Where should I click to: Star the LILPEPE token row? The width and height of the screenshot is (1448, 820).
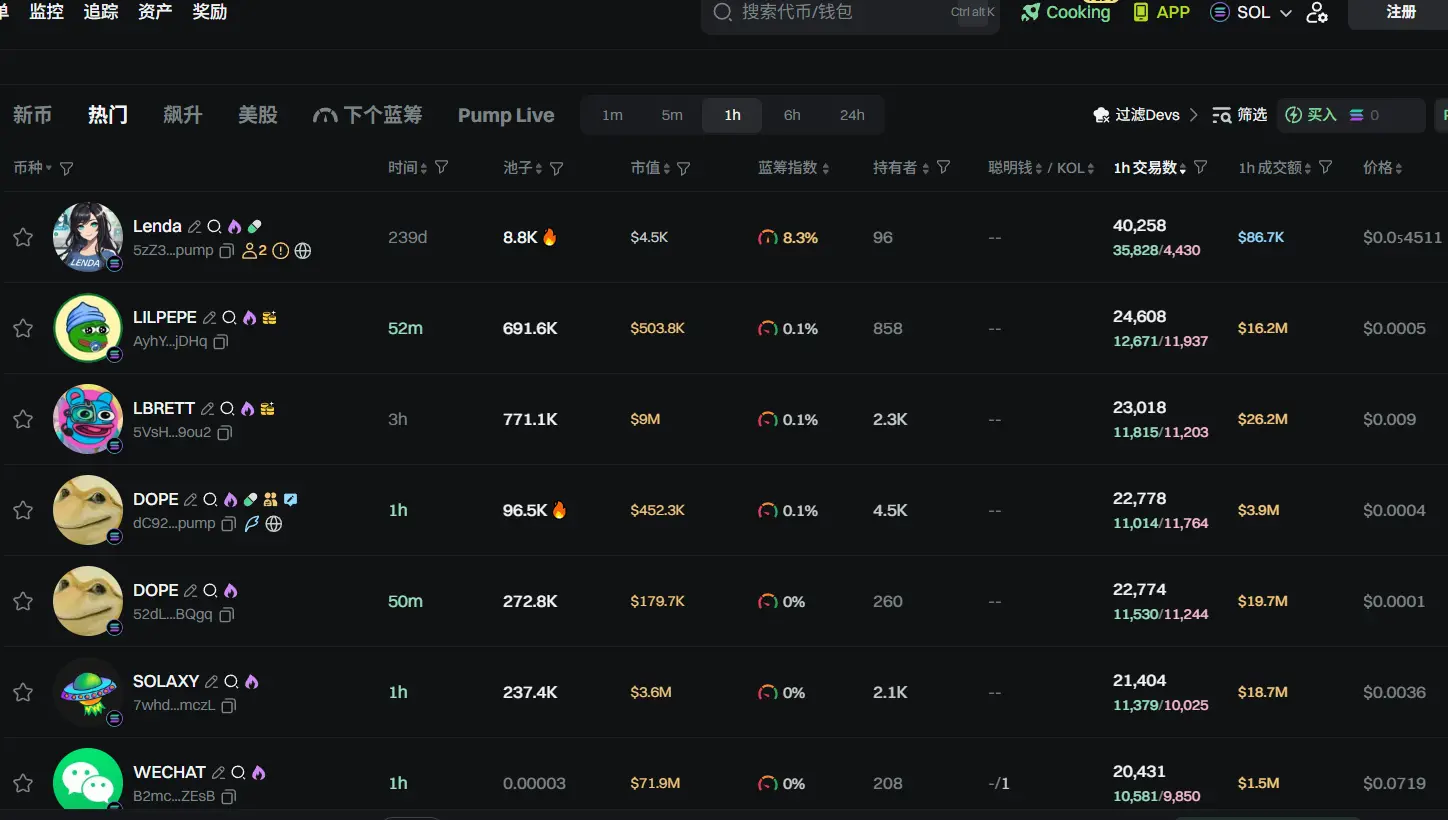[23, 328]
